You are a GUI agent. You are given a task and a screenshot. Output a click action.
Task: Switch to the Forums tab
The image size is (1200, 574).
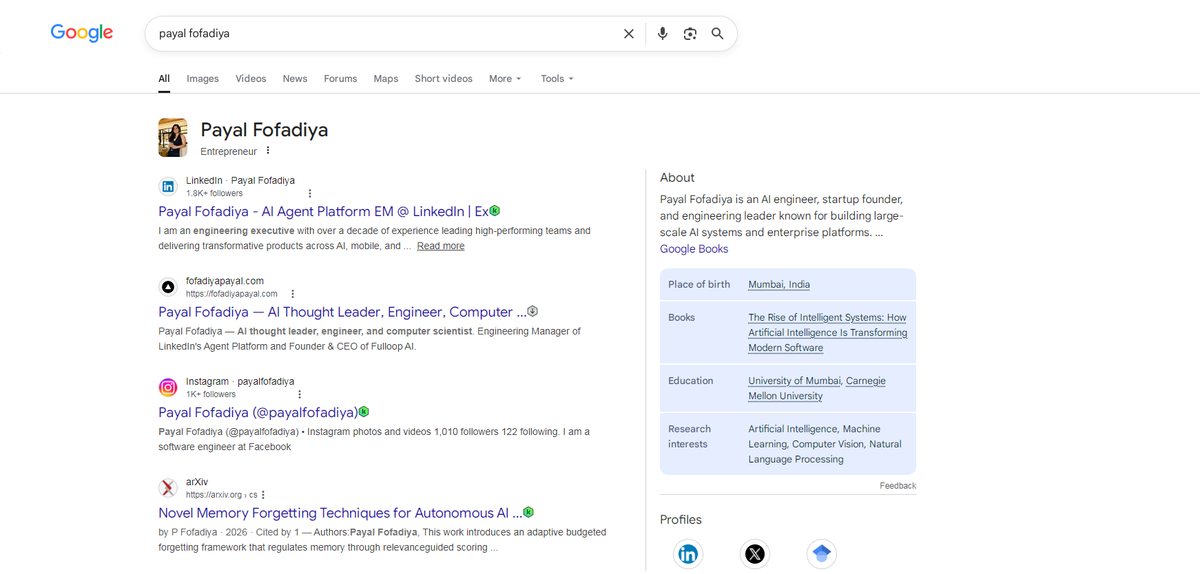tap(340, 79)
